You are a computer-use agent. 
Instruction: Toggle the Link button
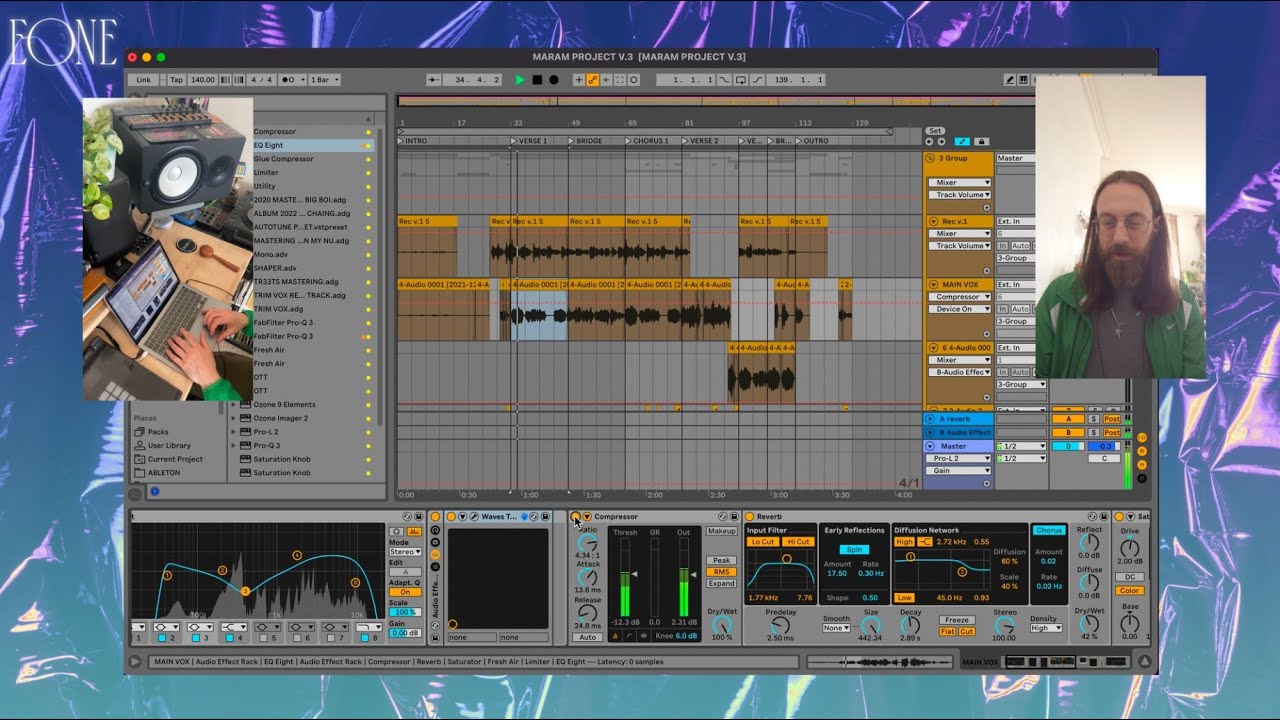[144, 80]
